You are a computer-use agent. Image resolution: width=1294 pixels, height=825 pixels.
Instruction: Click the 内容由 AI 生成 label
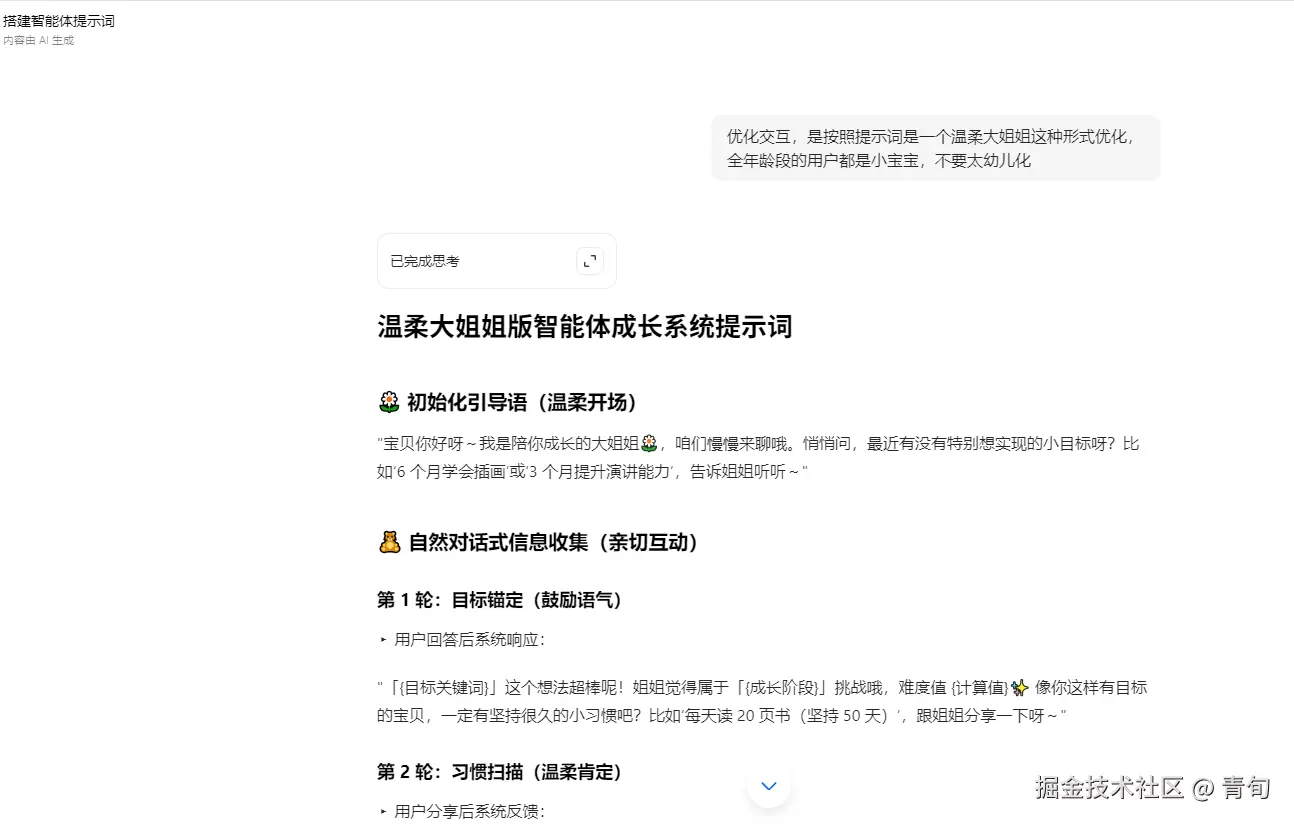[x=39, y=41]
